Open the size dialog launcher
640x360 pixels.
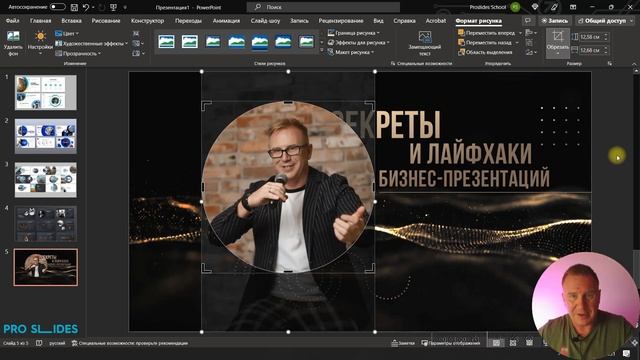coord(610,64)
